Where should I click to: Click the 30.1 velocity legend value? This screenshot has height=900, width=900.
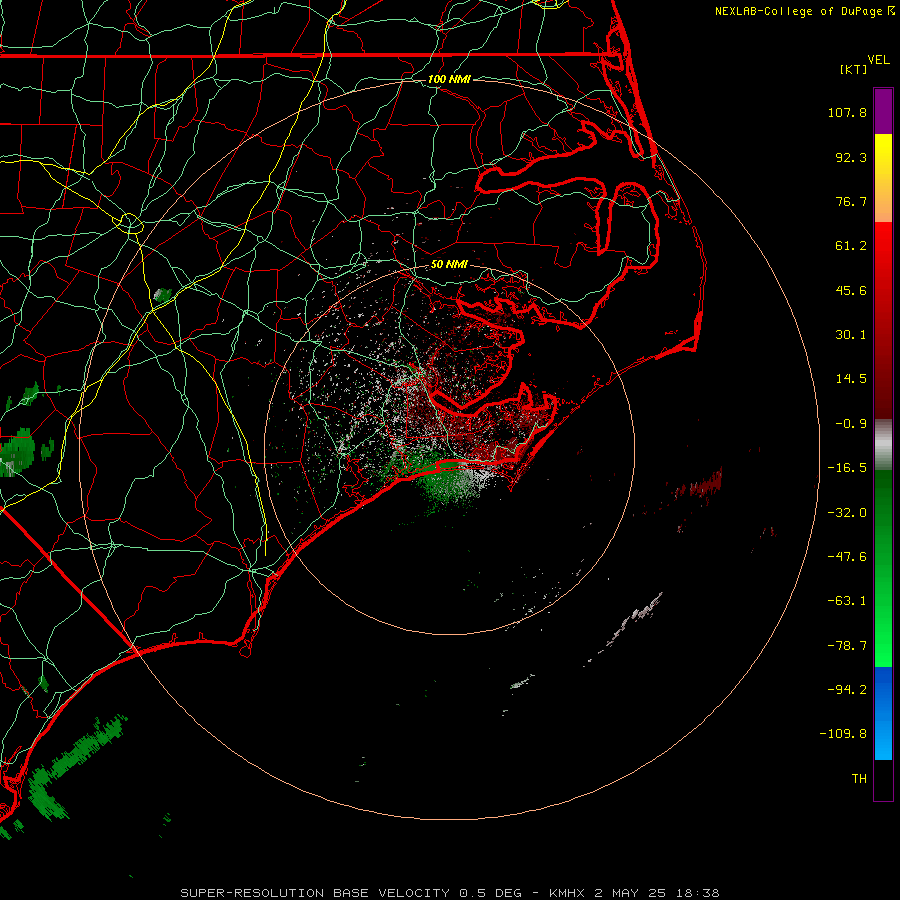851,335
